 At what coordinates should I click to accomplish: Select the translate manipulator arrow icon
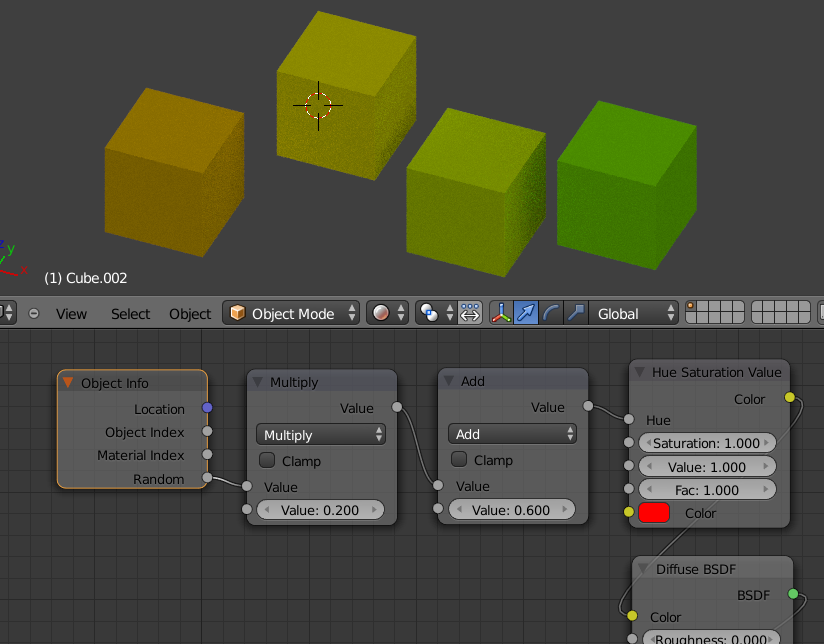pyautogui.click(x=526, y=313)
